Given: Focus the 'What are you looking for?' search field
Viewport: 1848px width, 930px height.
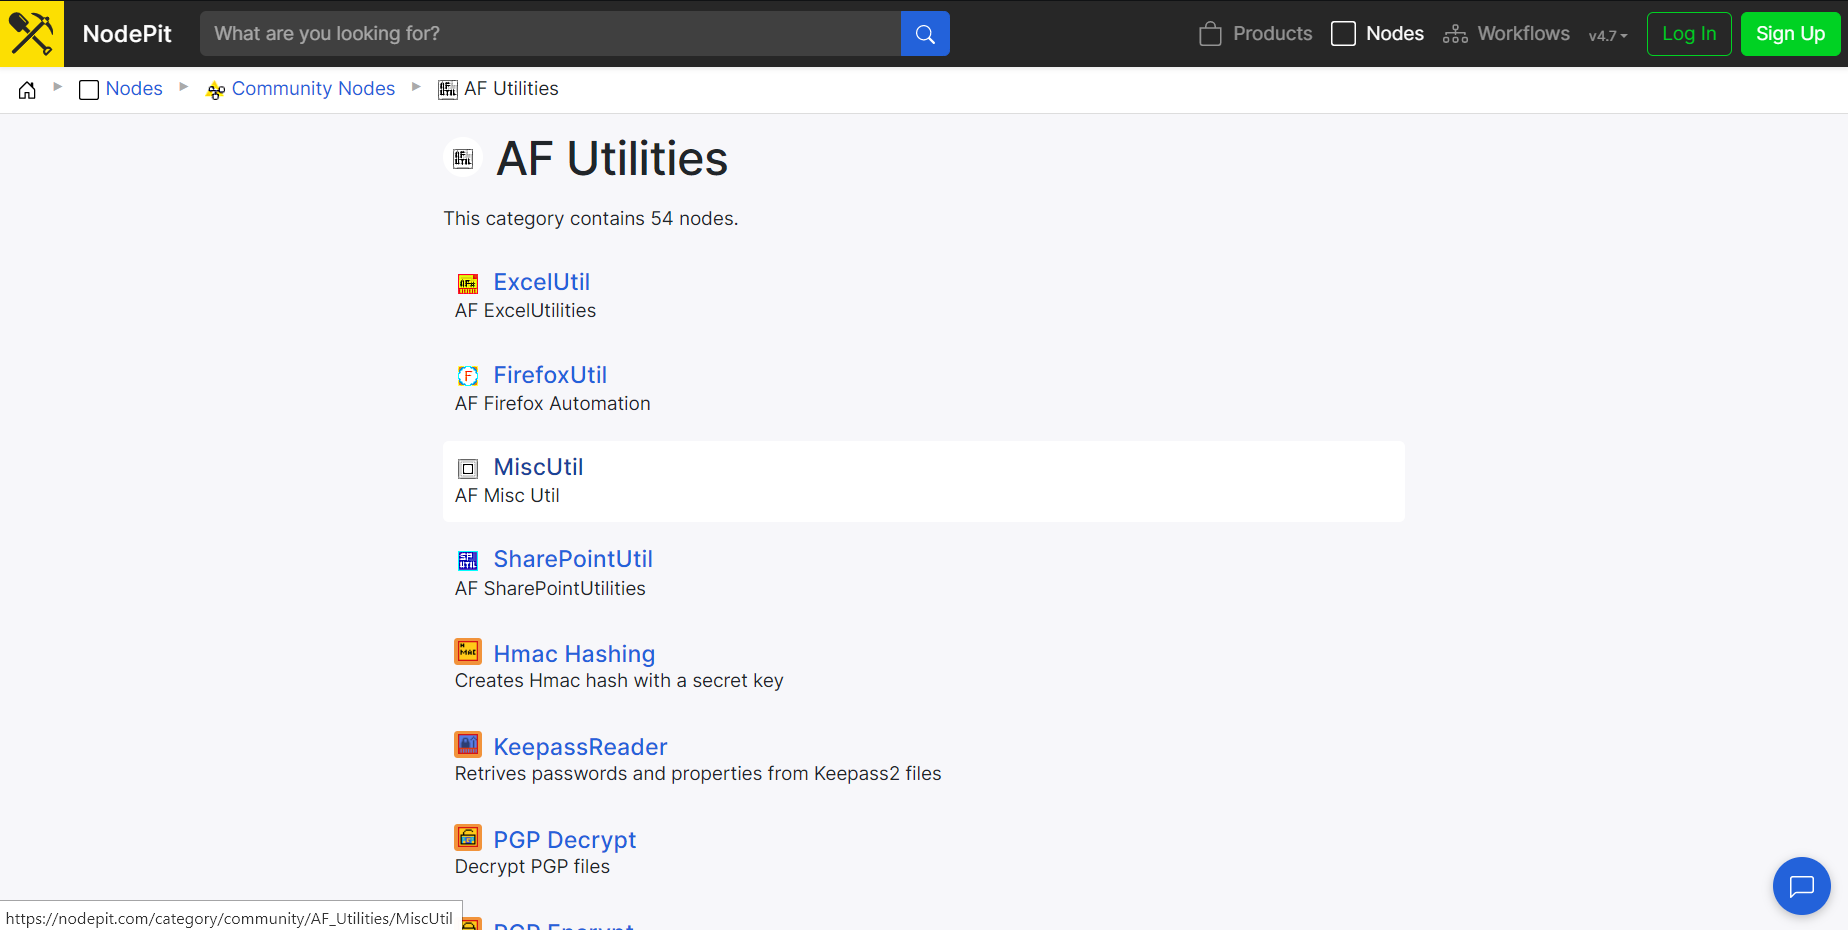Looking at the screenshot, I should coord(550,34).
